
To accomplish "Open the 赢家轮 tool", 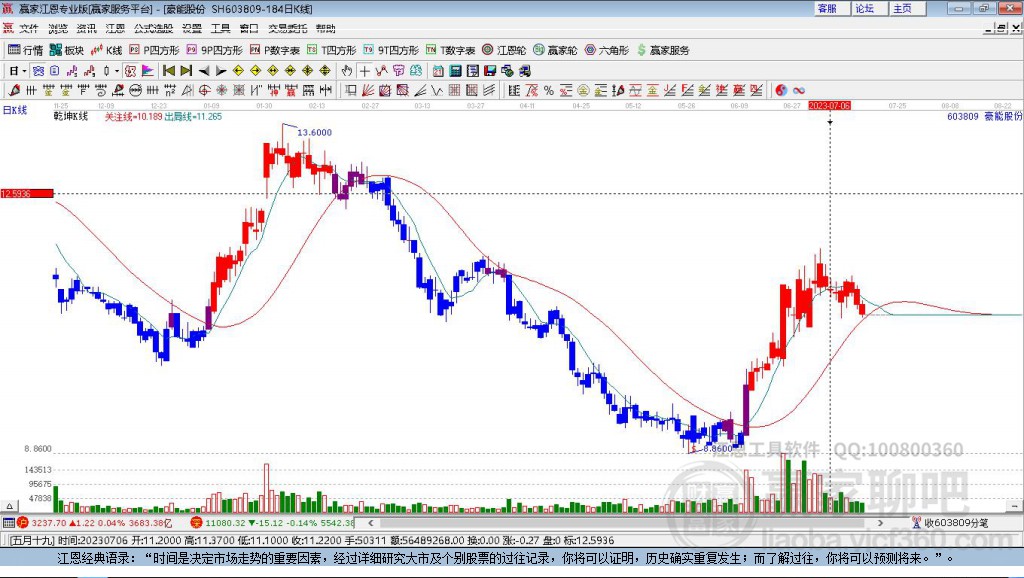I will [x=555, y=50].
